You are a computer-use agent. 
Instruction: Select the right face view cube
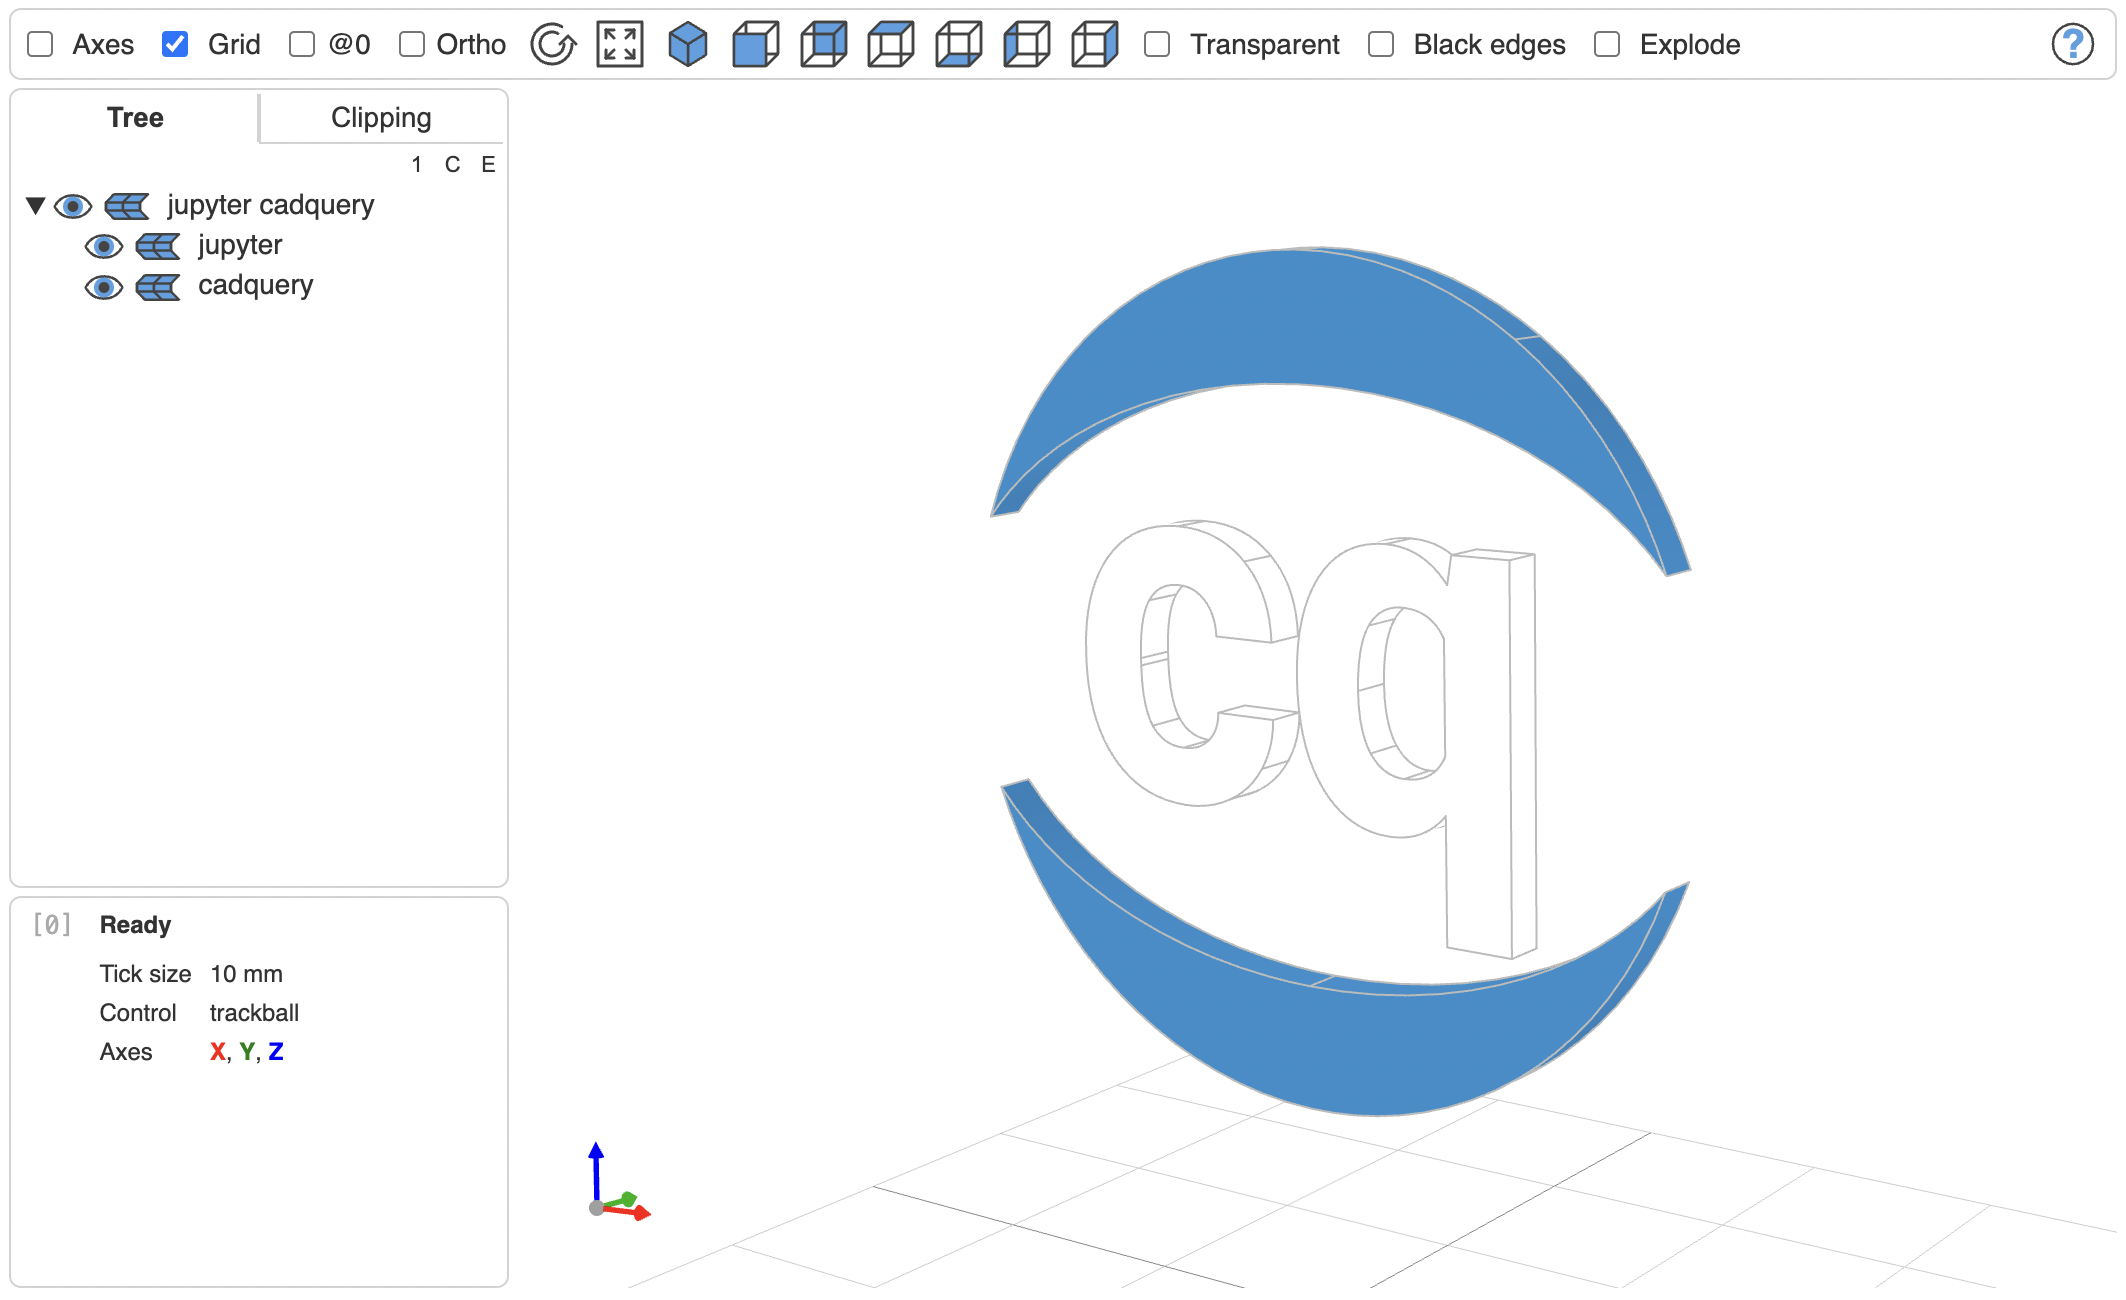1094,45
